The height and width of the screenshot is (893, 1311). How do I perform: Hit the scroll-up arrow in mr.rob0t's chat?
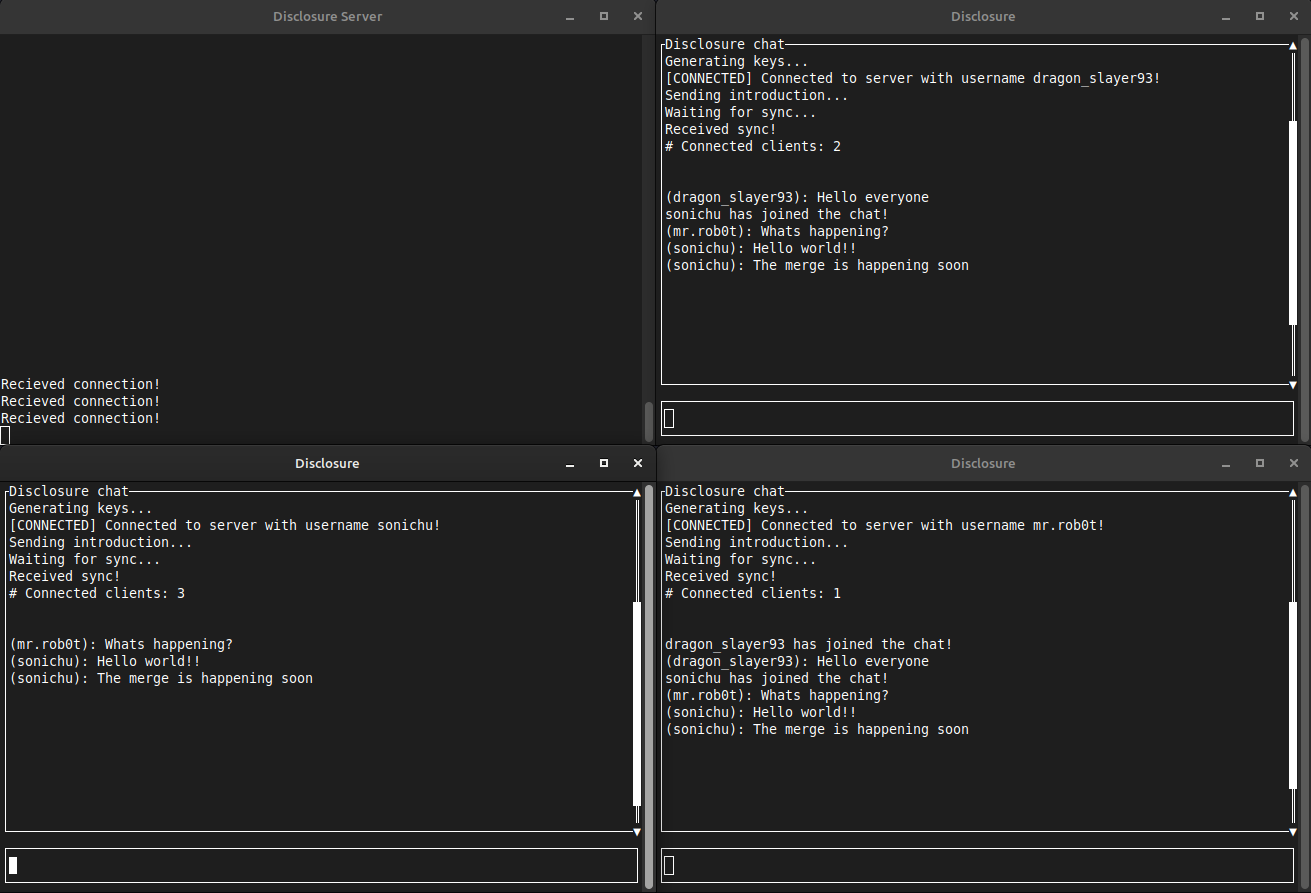1293,492
